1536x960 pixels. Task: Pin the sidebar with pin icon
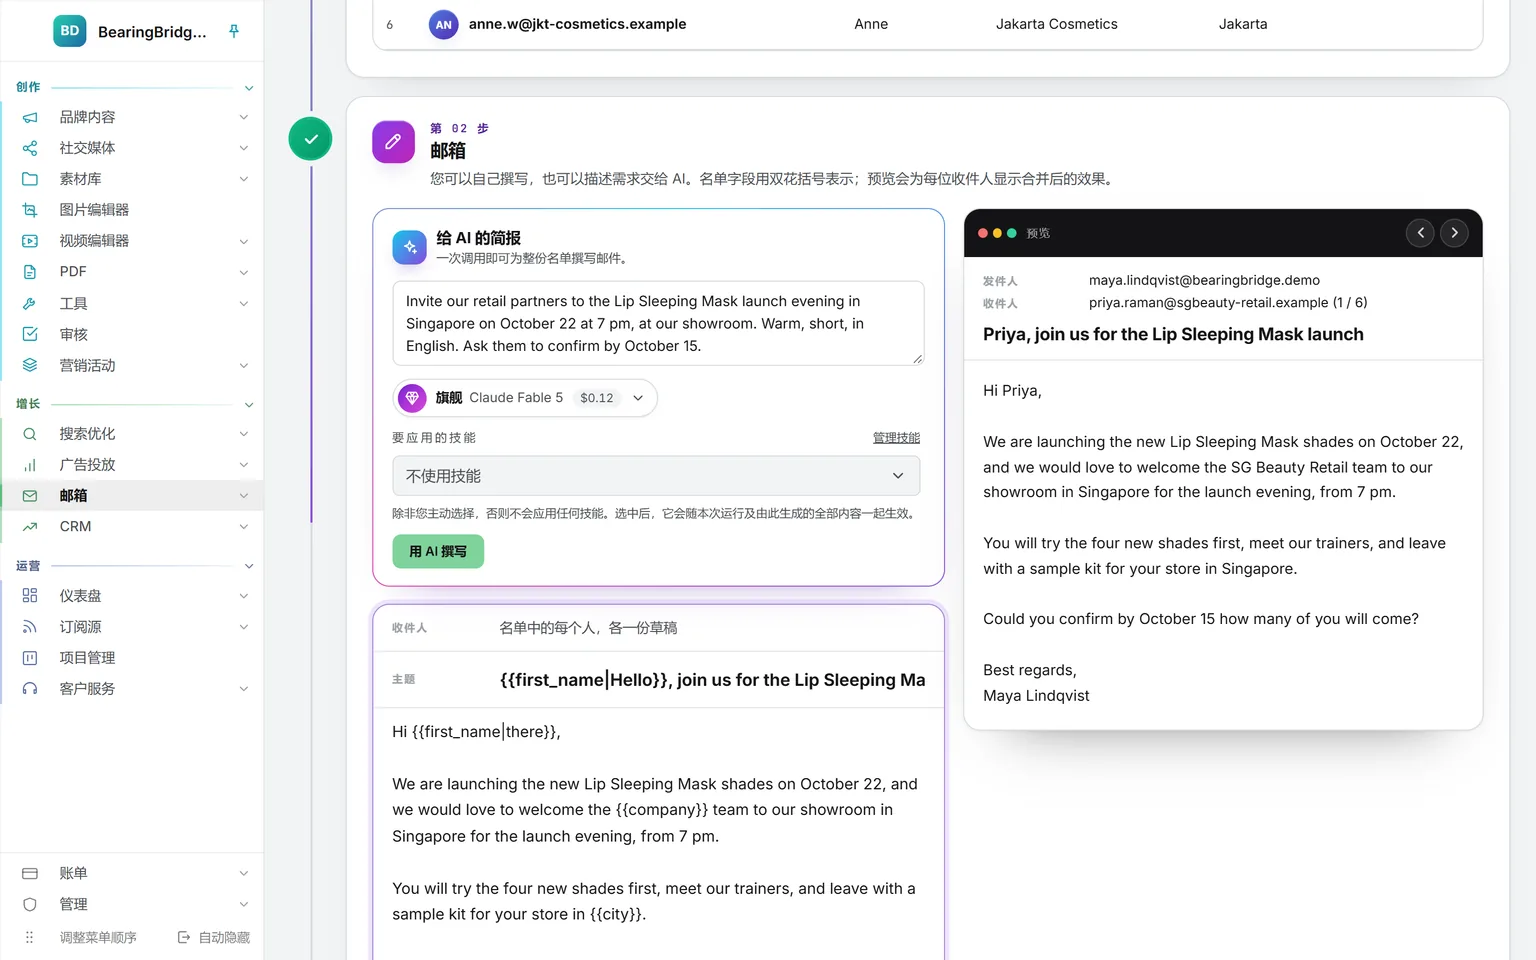click(x=234, y=31)
